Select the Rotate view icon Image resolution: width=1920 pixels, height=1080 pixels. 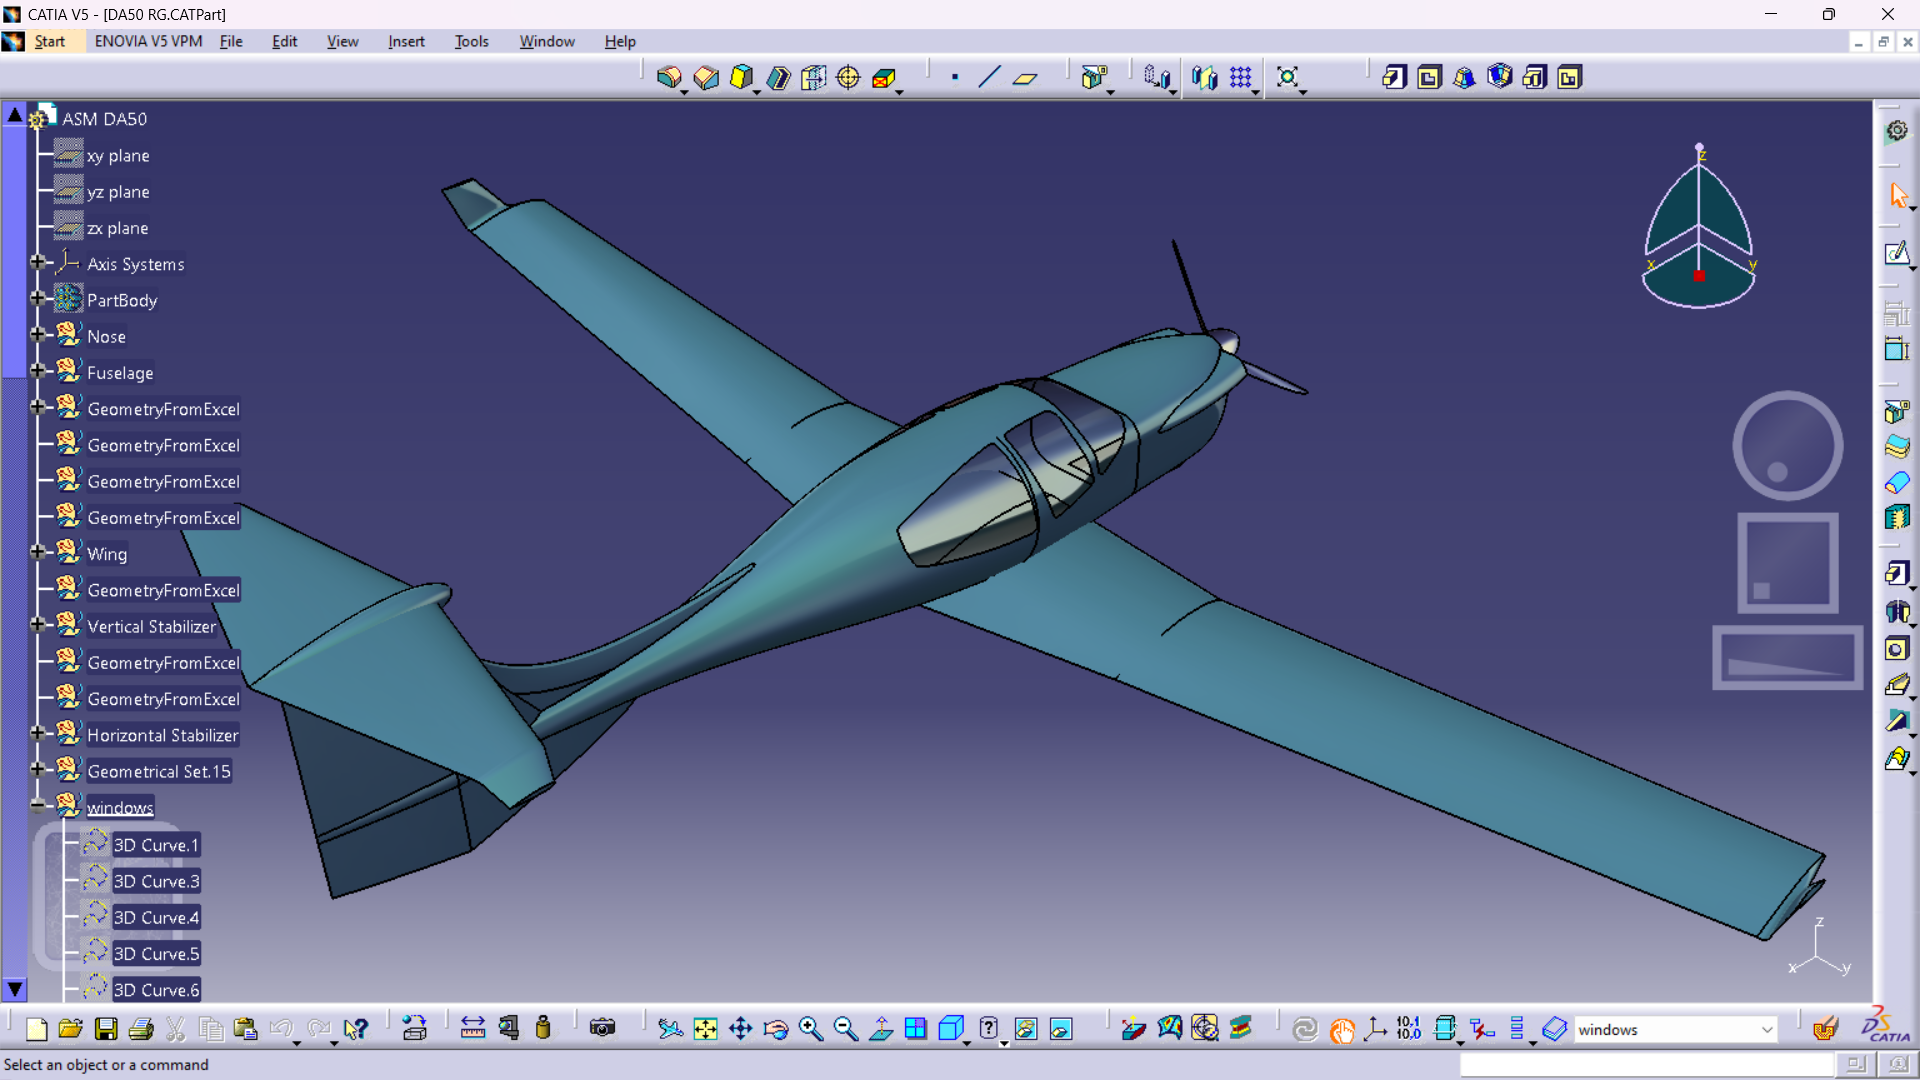click(775, 1029)
